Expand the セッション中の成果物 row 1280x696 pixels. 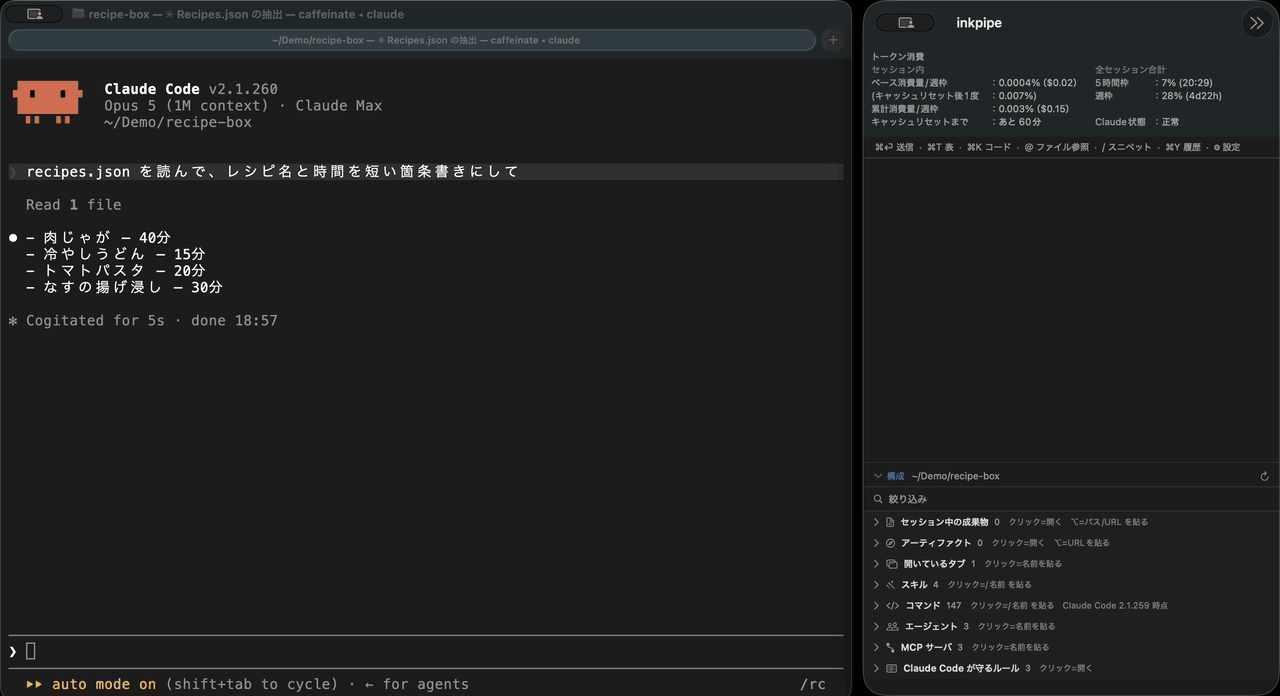point(877,522)
